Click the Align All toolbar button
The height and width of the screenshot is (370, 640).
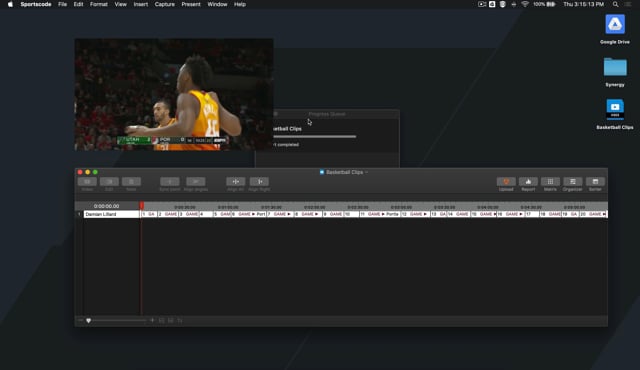236,182
